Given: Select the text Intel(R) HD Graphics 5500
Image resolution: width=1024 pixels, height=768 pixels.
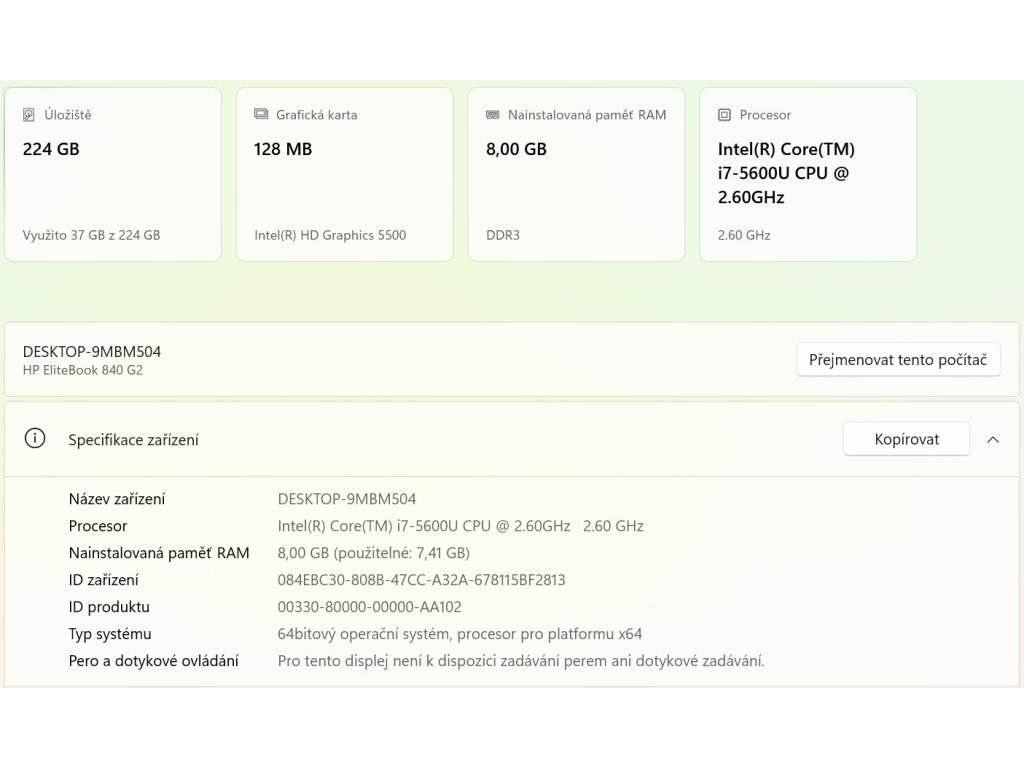Looking at the screenshot, I should pyautogui.click(x=330, y=235).
